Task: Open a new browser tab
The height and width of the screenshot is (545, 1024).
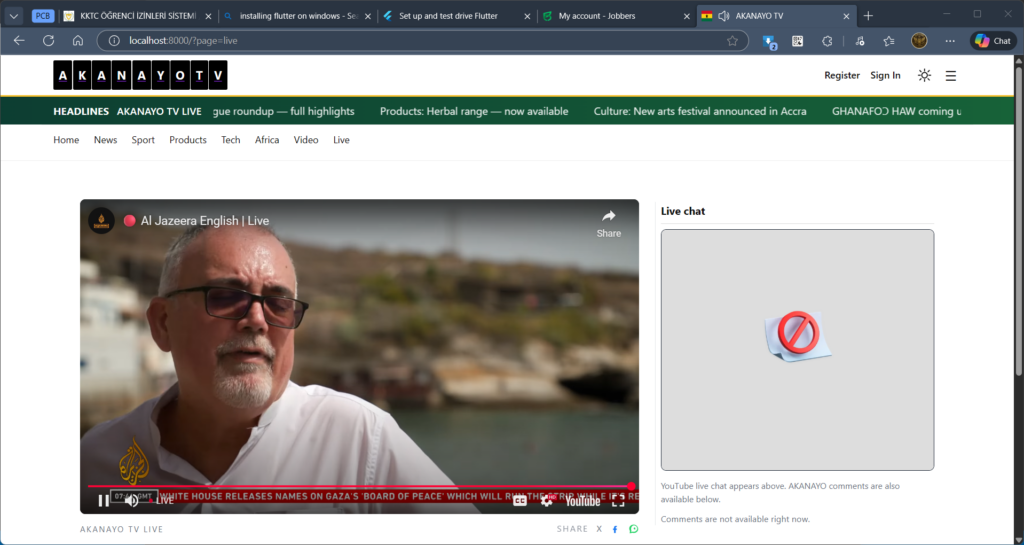Action: click(868, 16)
